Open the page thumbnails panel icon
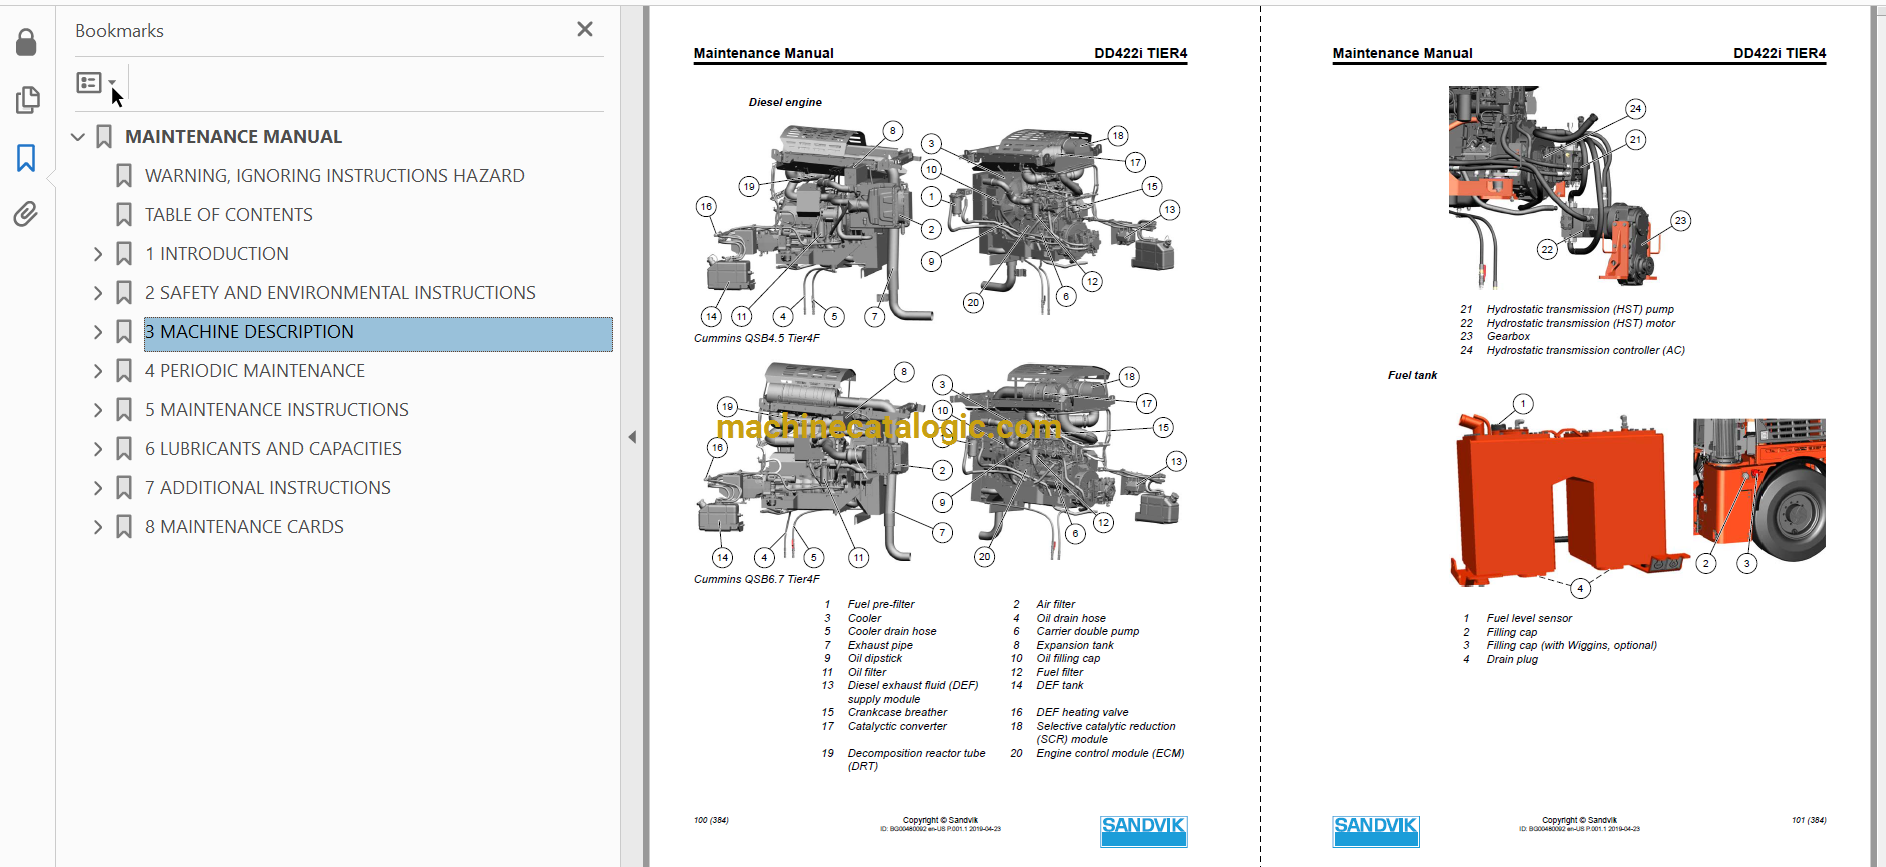1886x867 pixels. (27, 100)
